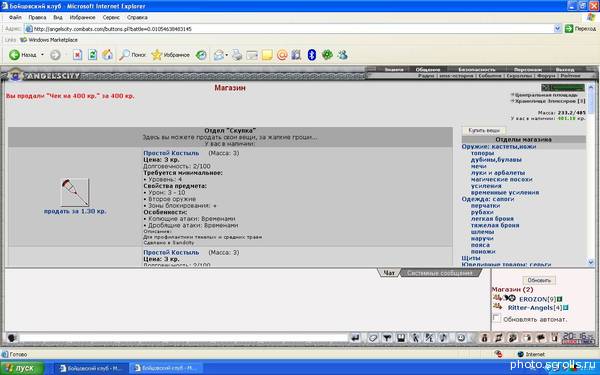Click the green ICQ flower icon
The height and width of the screenshot is (375, 600).
[327, 55]
